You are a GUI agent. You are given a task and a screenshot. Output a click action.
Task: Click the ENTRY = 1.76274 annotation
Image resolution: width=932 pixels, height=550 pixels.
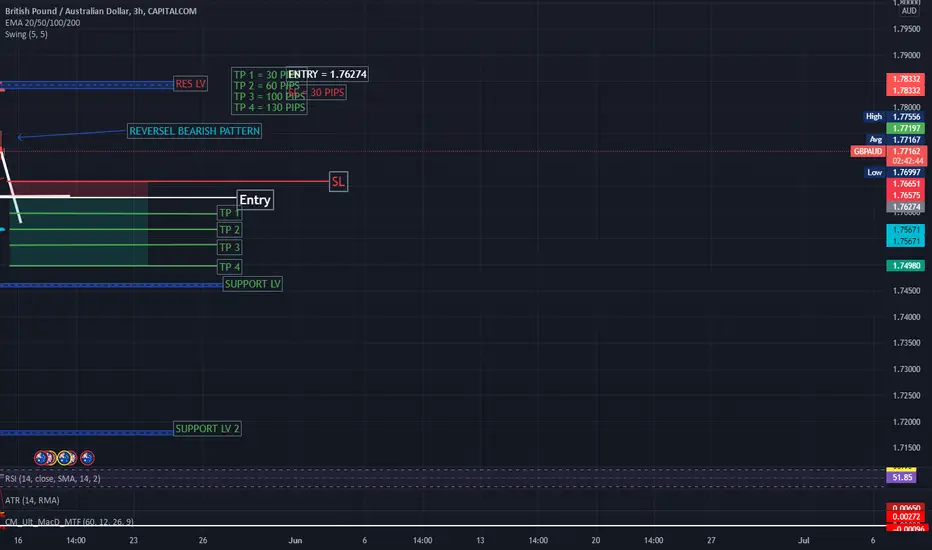coord(327,74)
